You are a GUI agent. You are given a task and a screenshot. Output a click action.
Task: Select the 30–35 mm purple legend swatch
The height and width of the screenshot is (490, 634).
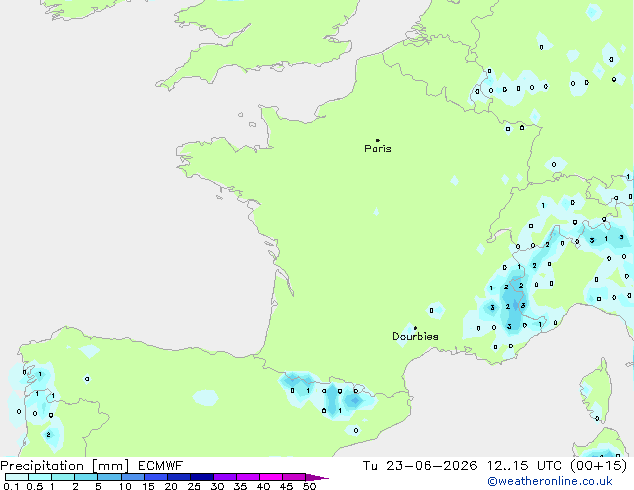(225, 477)
